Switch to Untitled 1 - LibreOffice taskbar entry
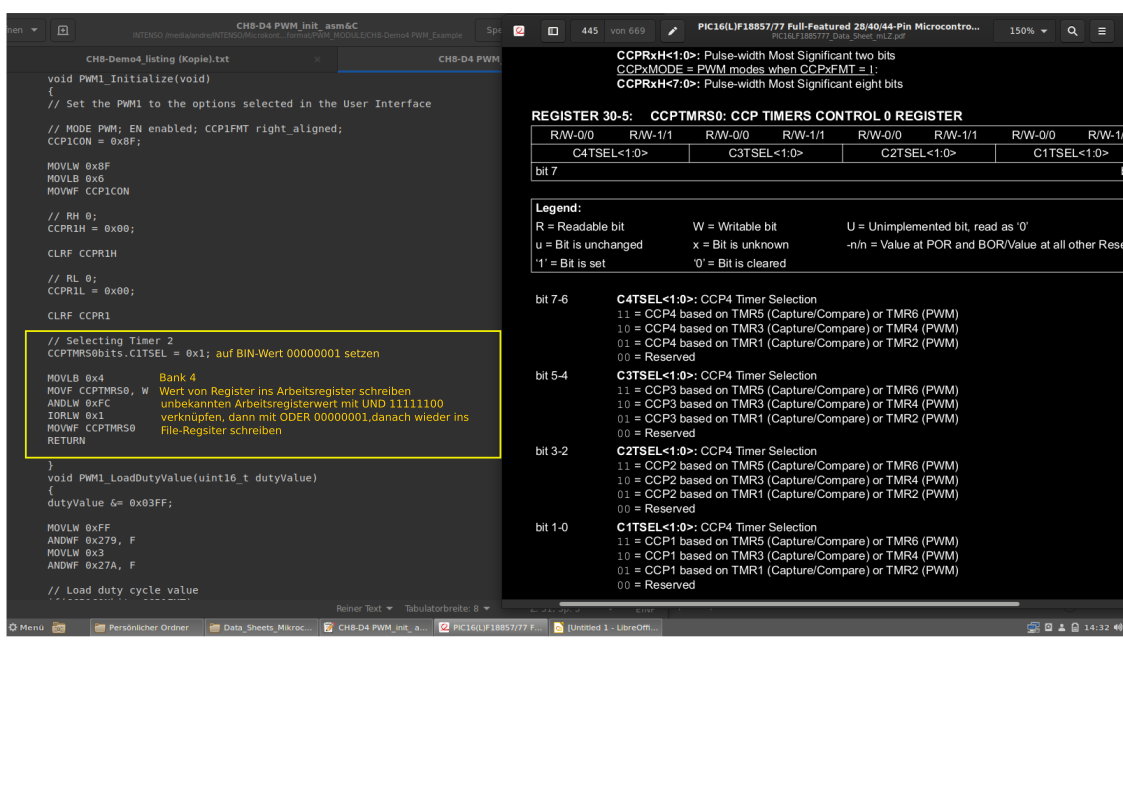 (x=606, y=627)
